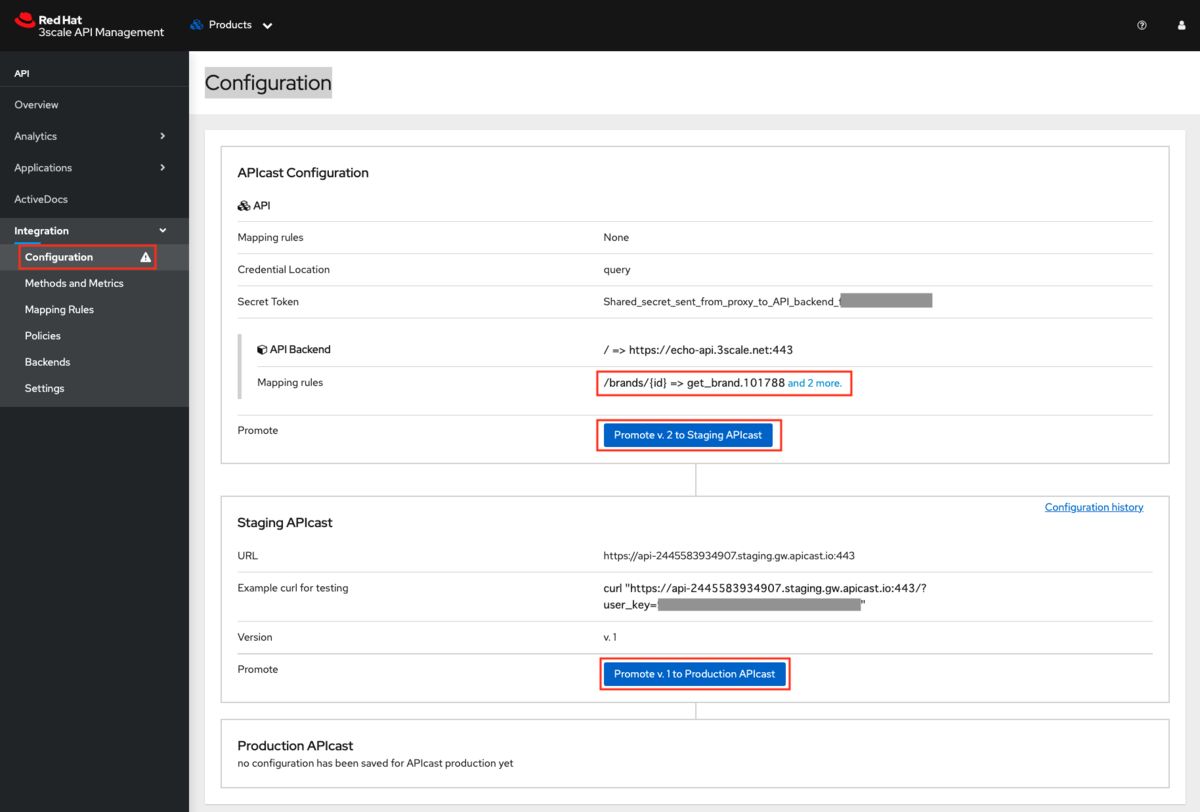This screenshot has width=1200, height=812.
Task: Click 'Example curl for testing' label
Action: coord(293,588)
